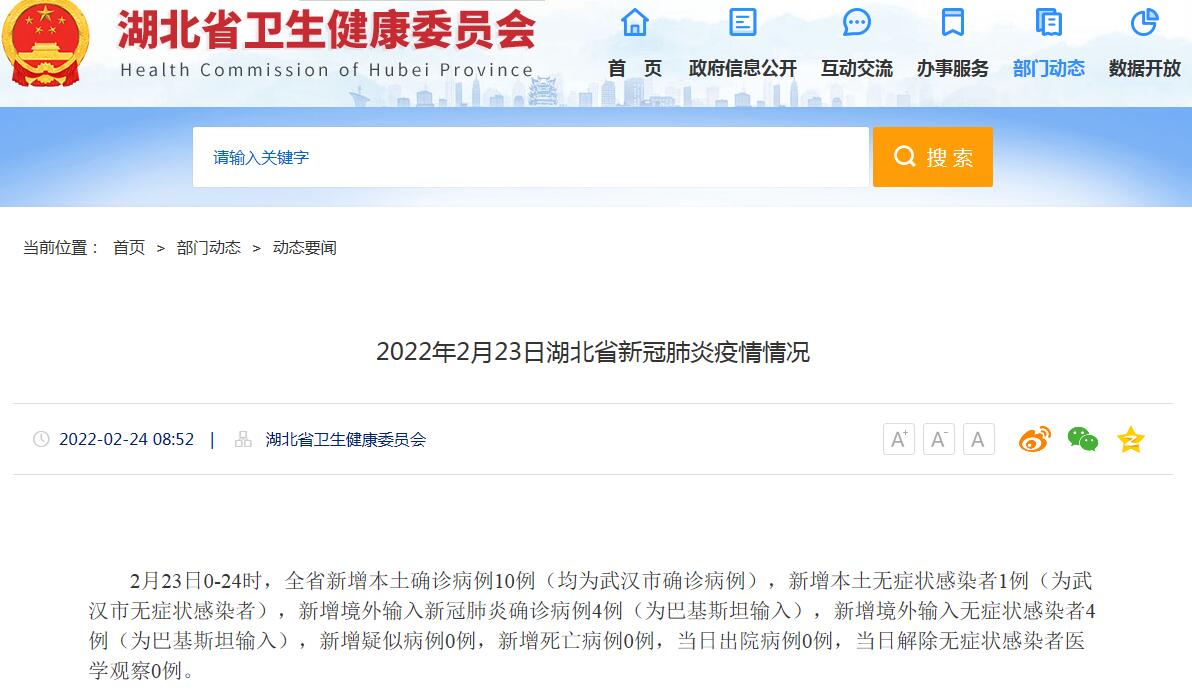The width and height of the screenshot is (1192, 699).
Task: Click the home icon above 首页
Action: click(635, 22)
